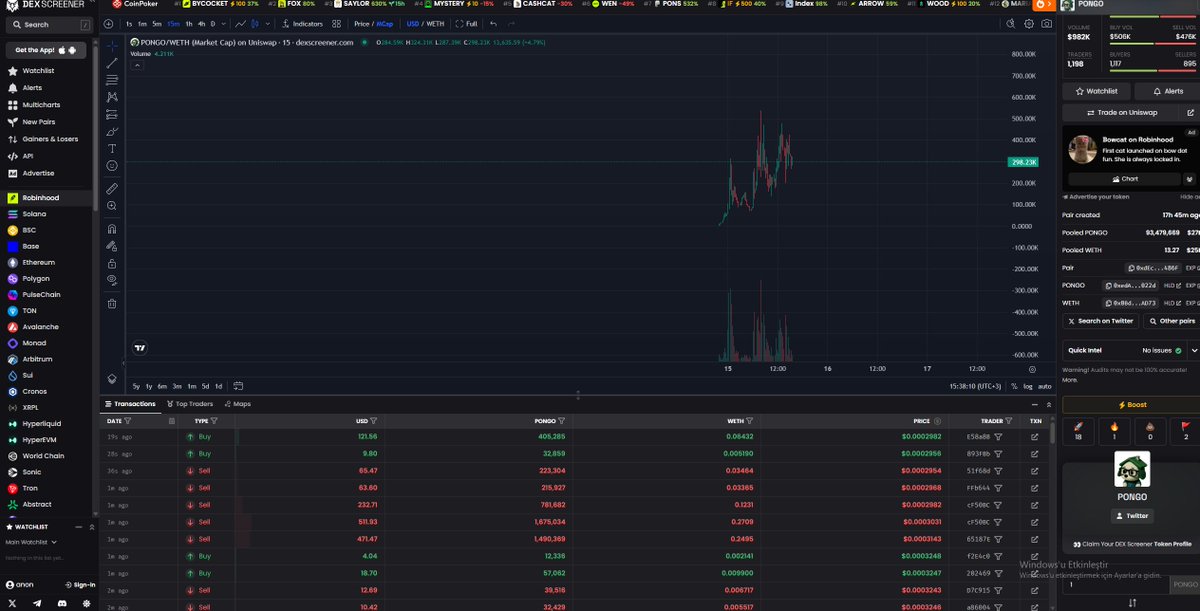Image resolution: width=1200 pixels, height=611 pixels.
Task: Toggle stay in drawing mode
Action: click(x=112, y=245)
